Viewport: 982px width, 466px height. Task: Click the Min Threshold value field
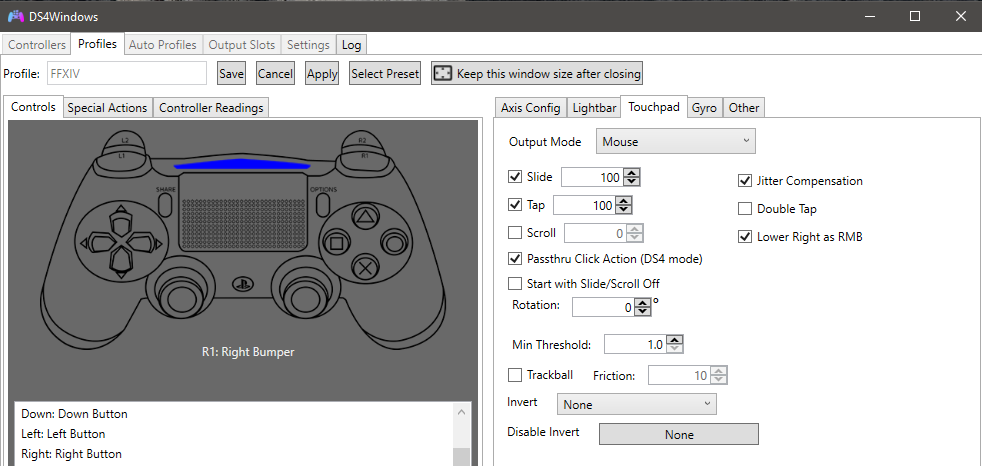coord(635,344)
